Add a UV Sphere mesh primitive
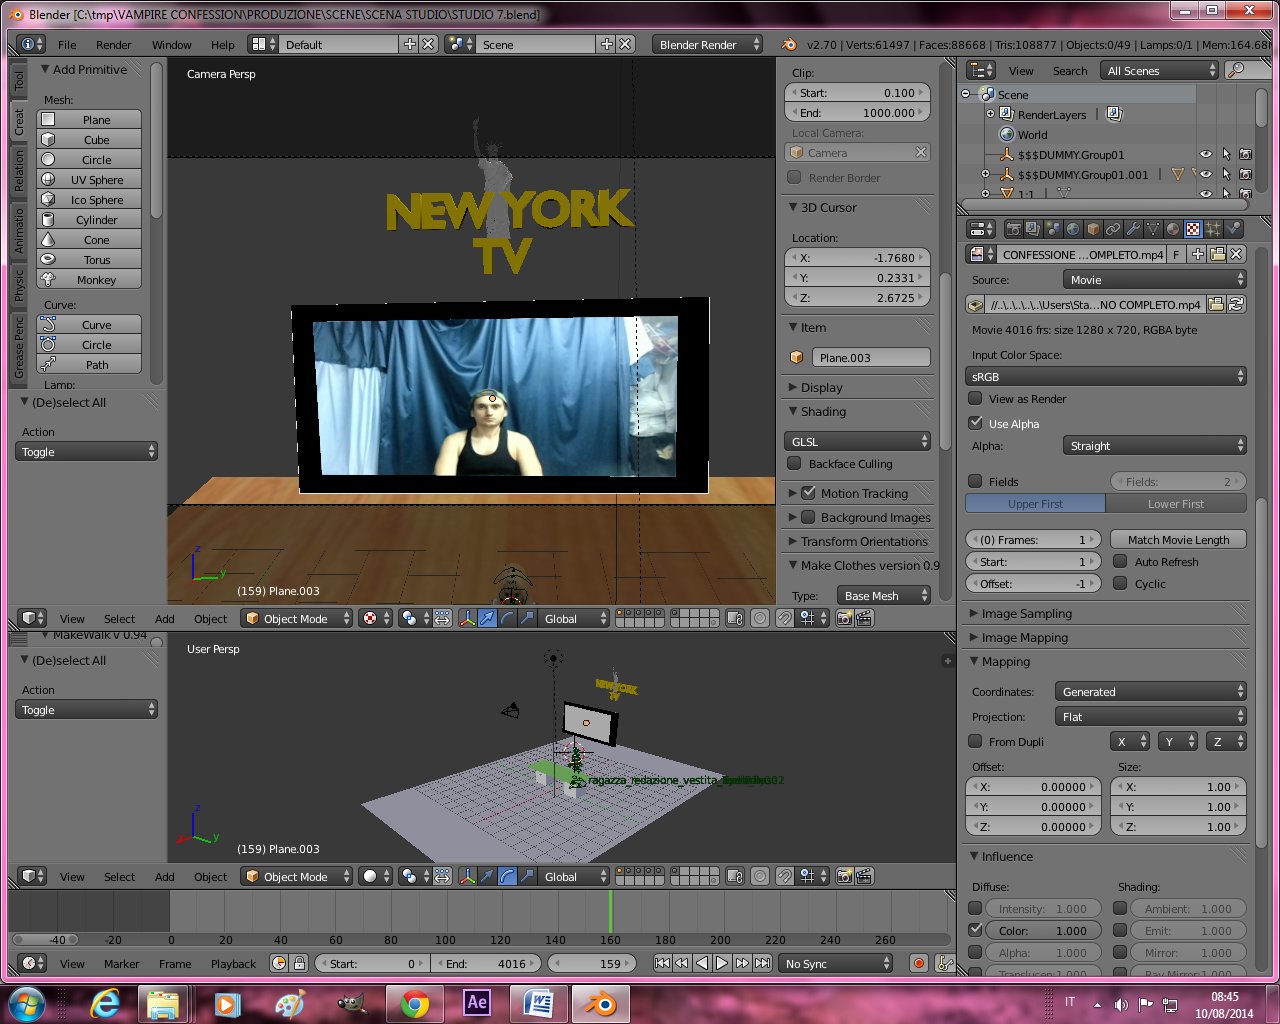1280x1024 pixels. click(90, 180)
